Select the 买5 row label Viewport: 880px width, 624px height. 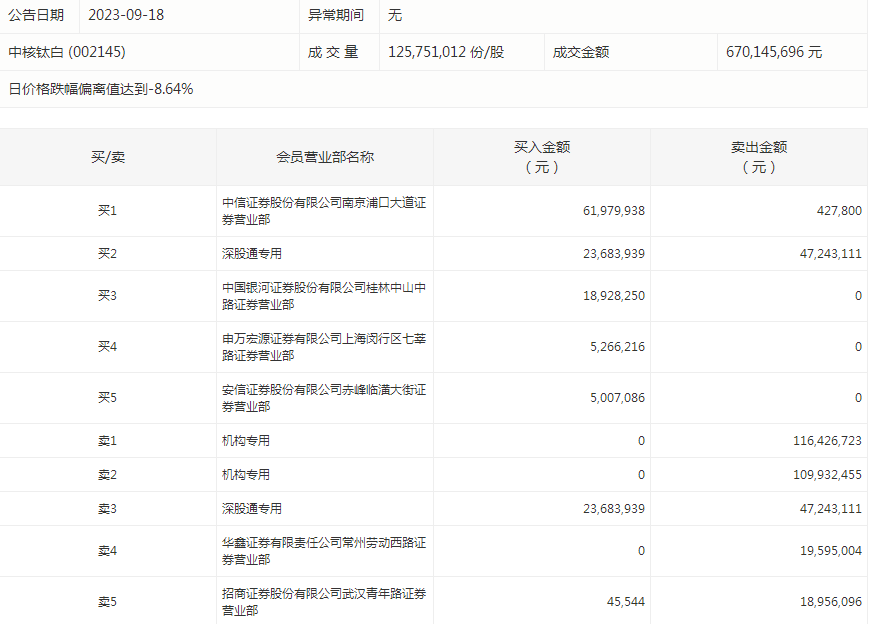(107, 398)
